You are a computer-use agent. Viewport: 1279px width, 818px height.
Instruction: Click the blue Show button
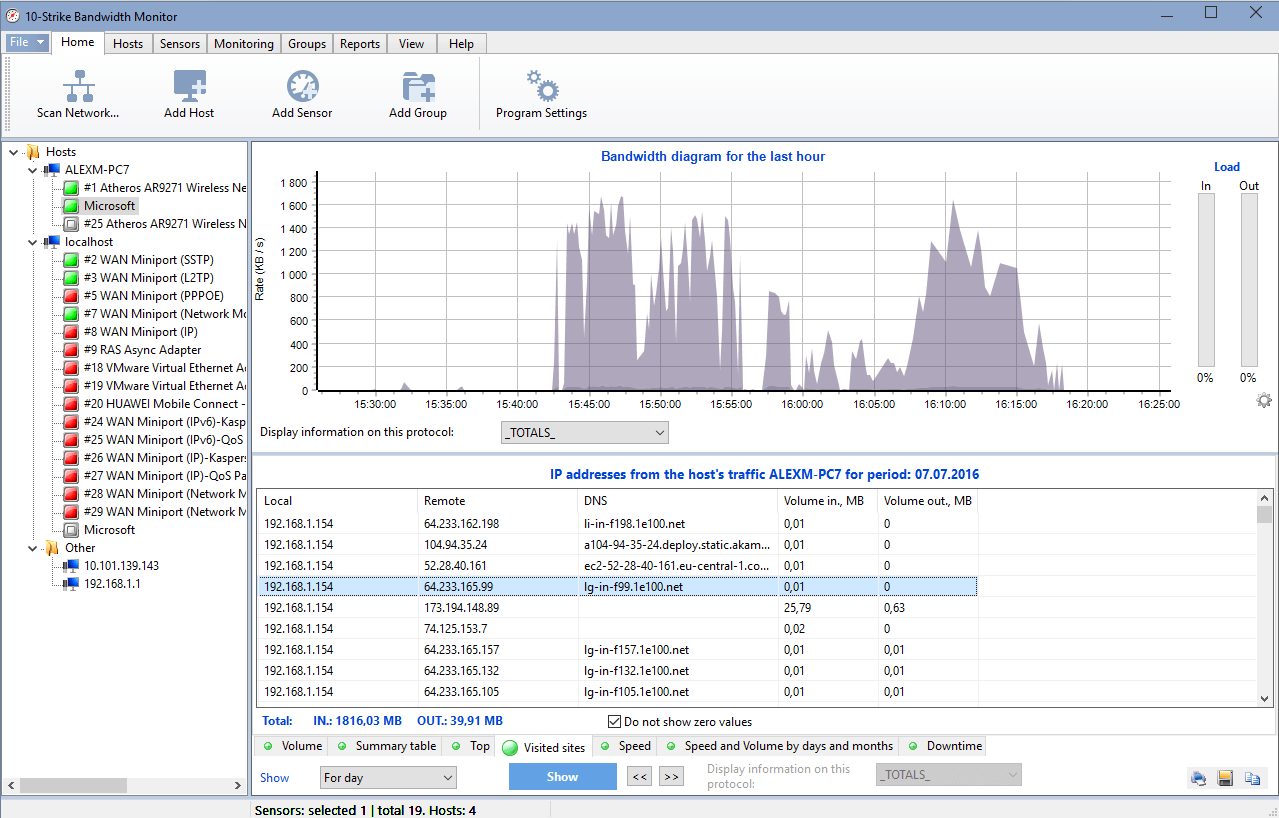(x=562, y=777)
